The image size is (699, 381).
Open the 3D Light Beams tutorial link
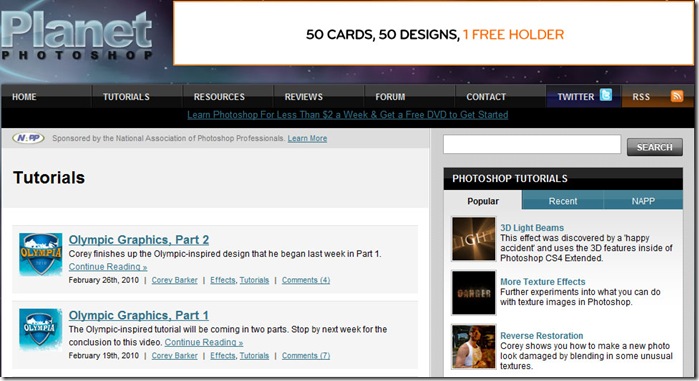(x=532, y=228)
